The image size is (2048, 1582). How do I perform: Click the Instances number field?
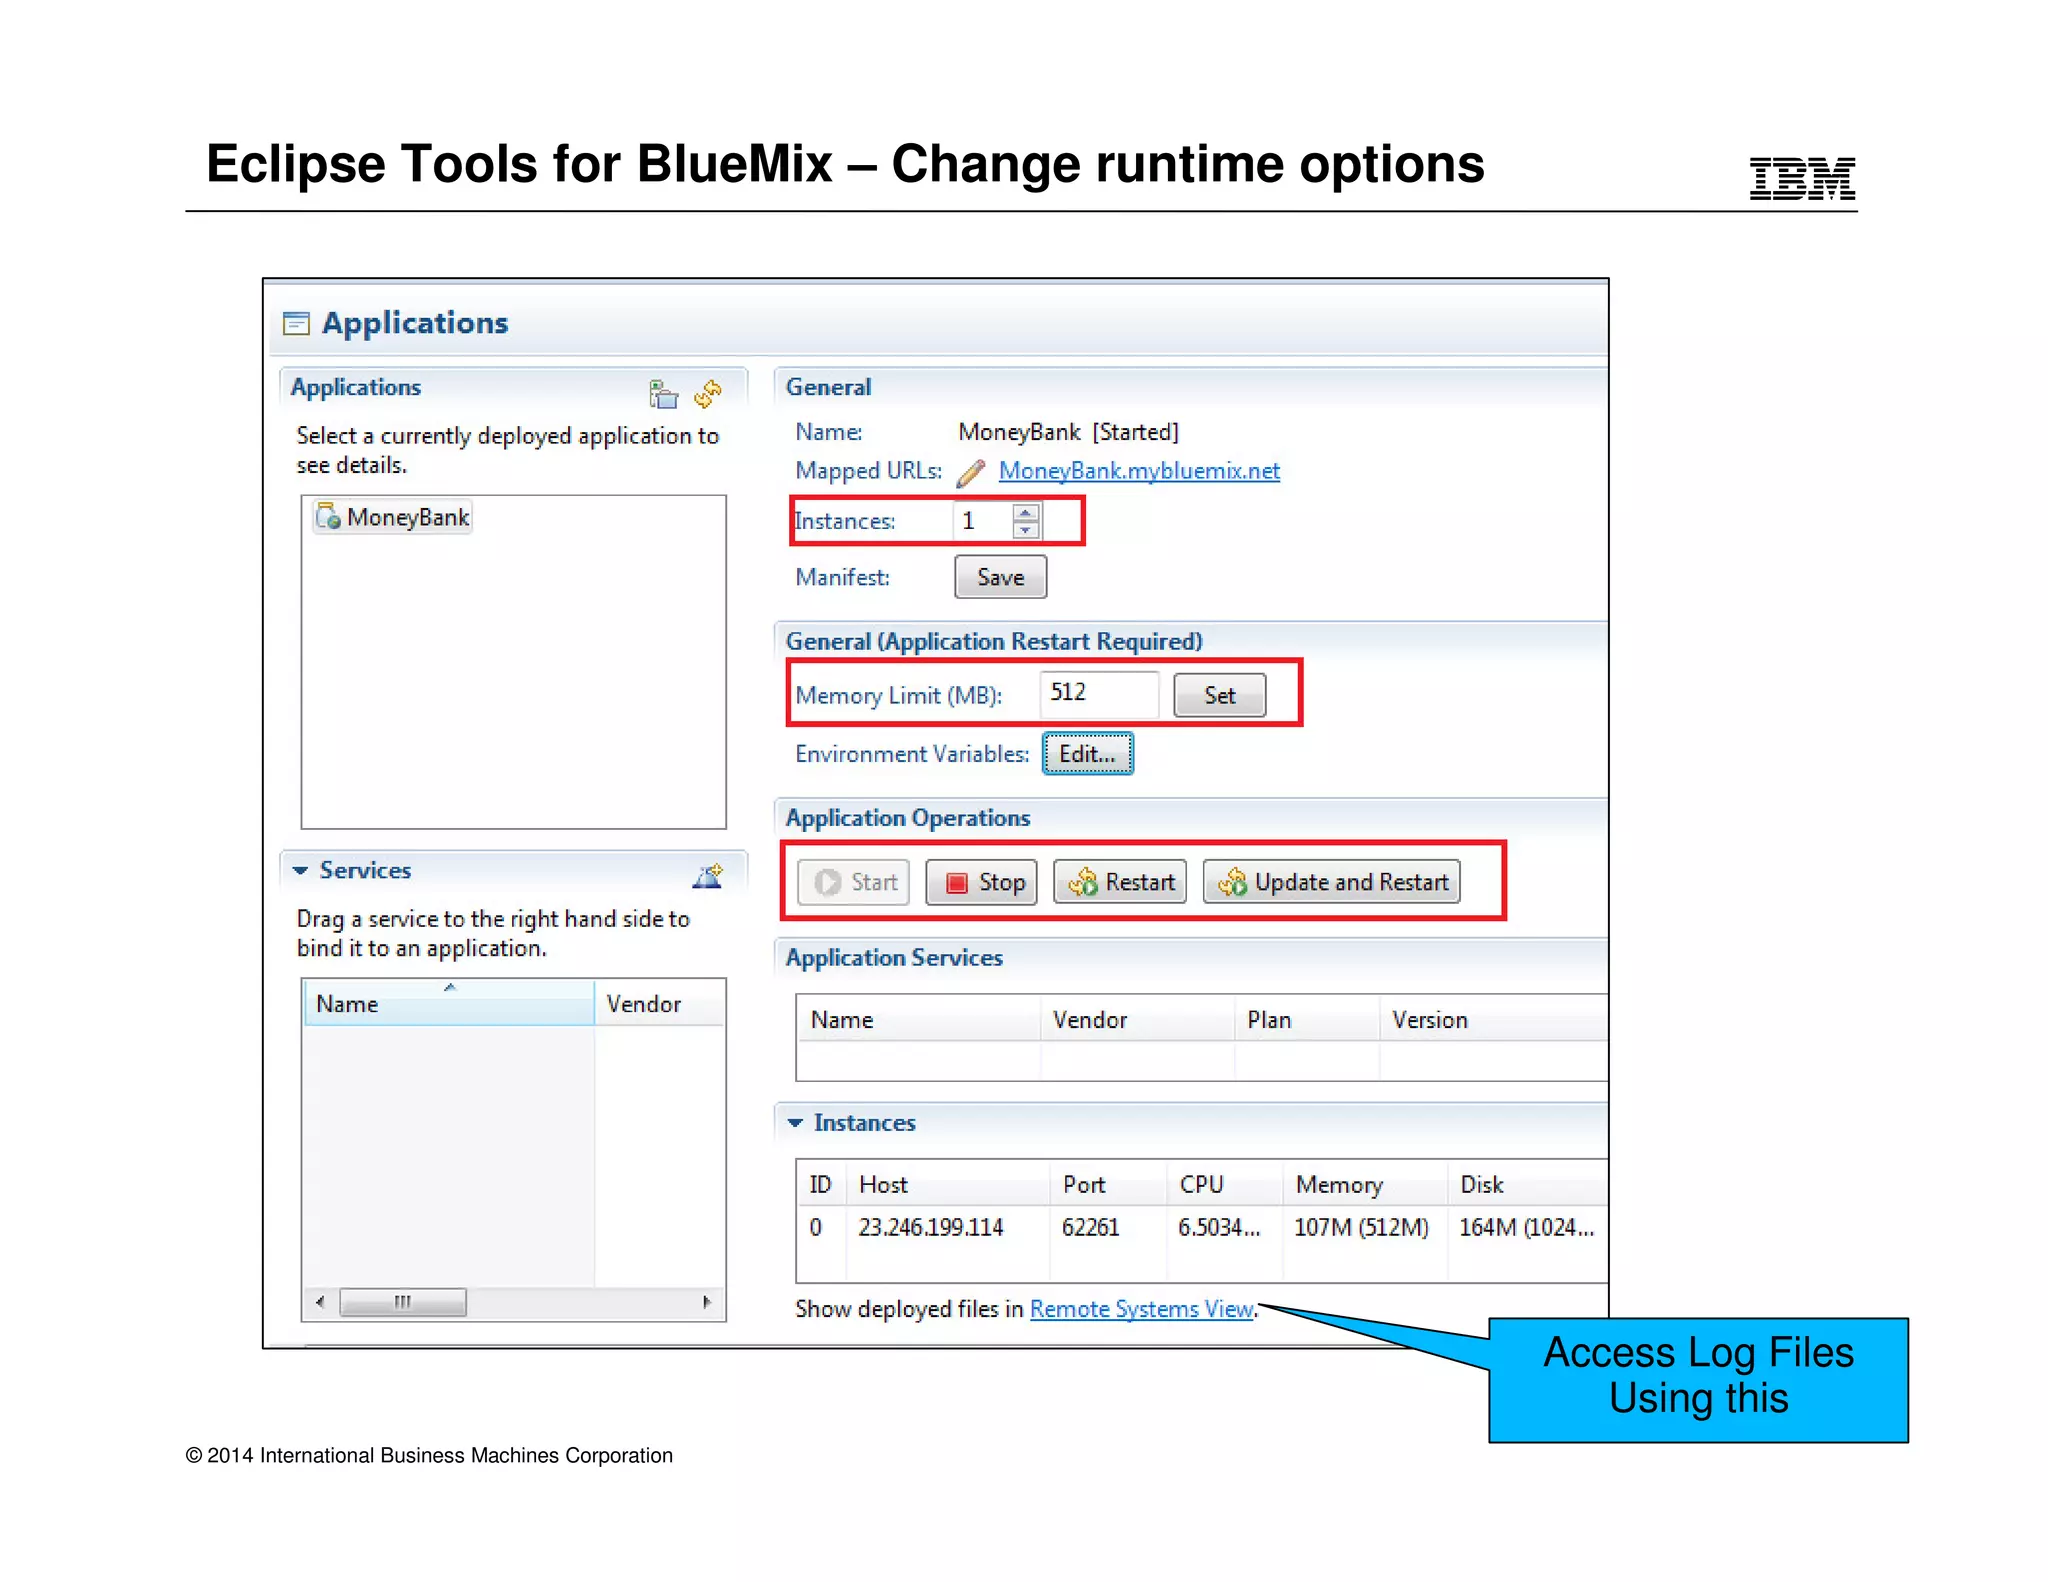[983, 521]
